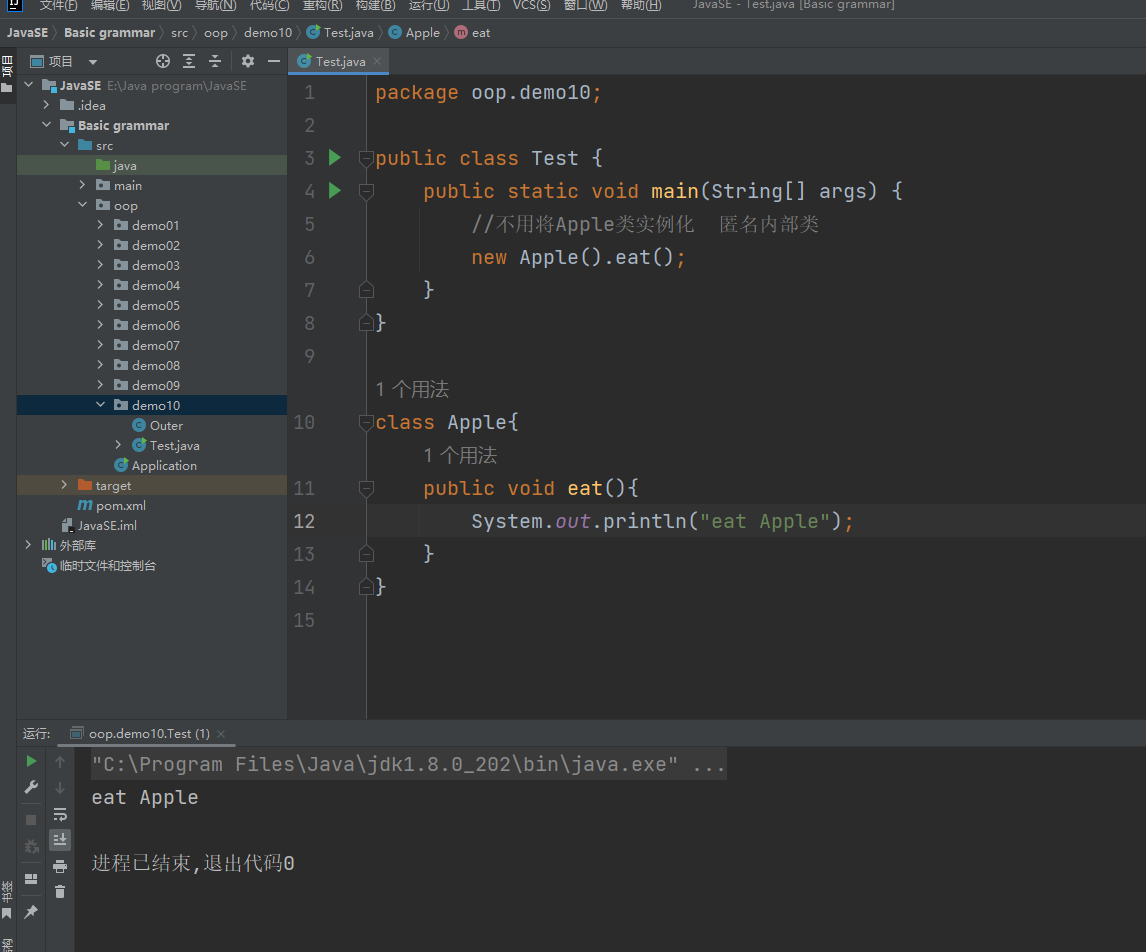
Task: Click the Expand All icon in project panel
Action: [189, 61]
